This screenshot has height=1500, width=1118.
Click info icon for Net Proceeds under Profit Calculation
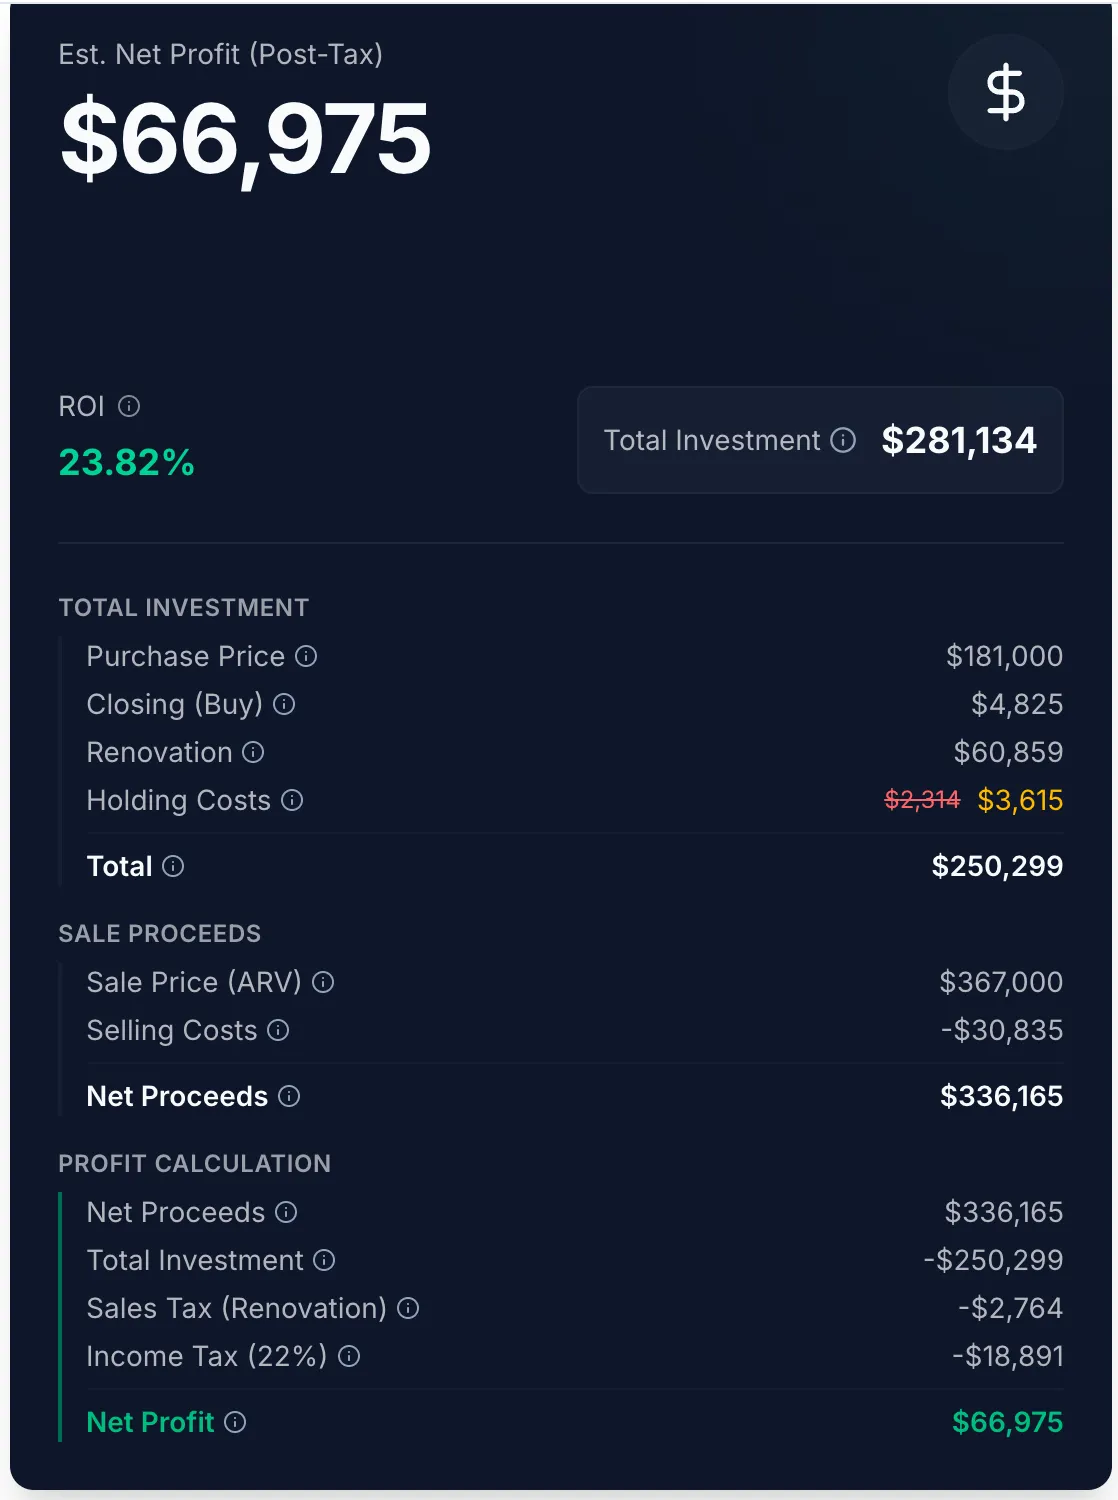click(286, 1212)
